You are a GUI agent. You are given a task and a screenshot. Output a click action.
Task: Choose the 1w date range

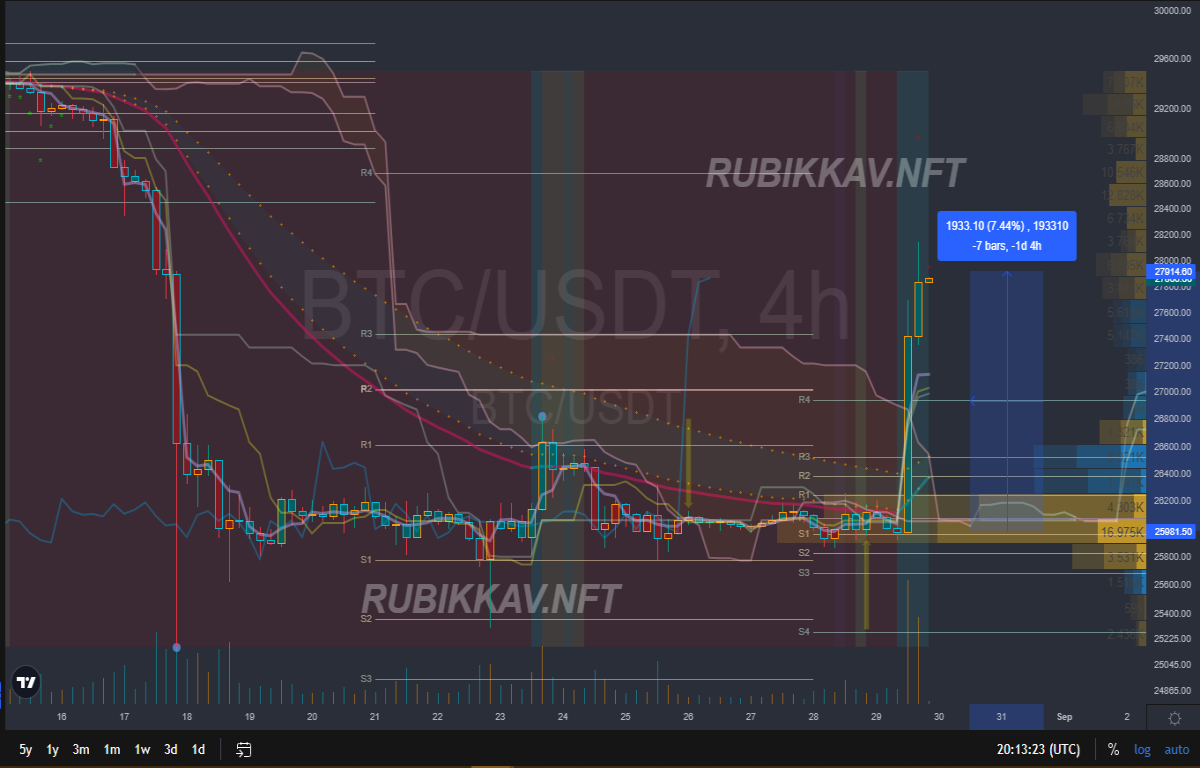[143, 749]
